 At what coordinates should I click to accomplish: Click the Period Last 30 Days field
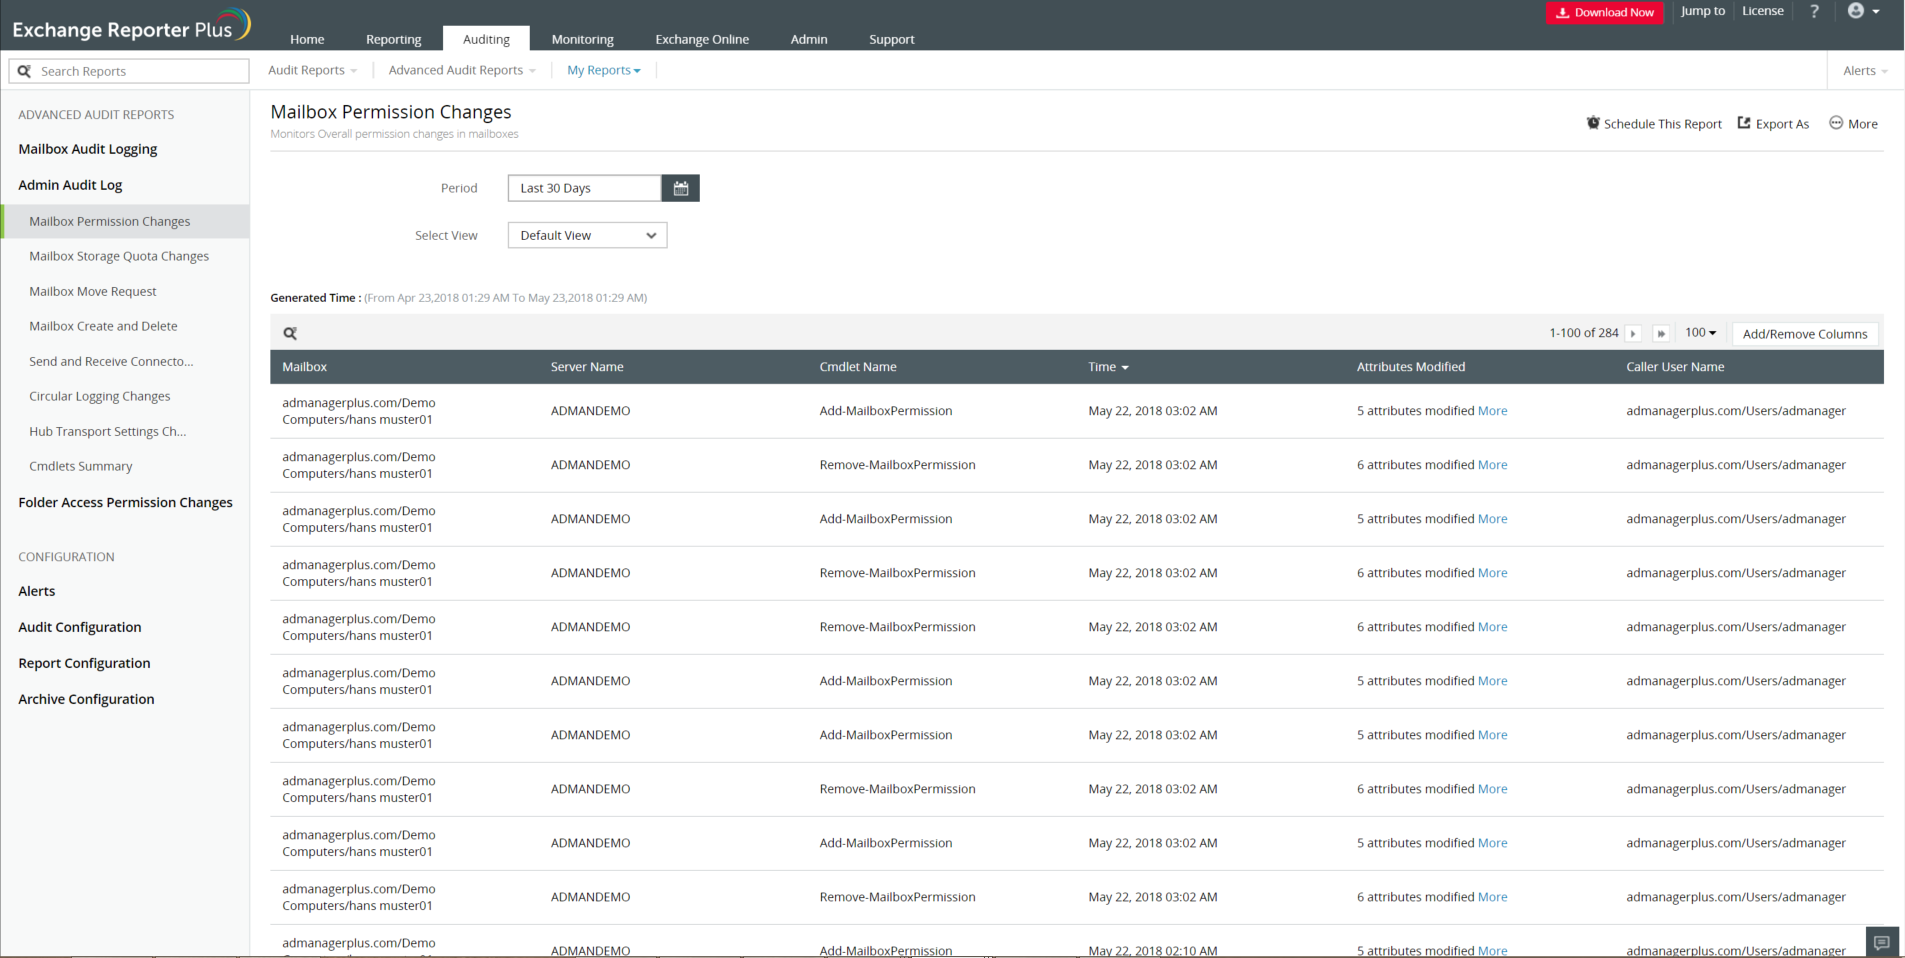coord(584,188)
